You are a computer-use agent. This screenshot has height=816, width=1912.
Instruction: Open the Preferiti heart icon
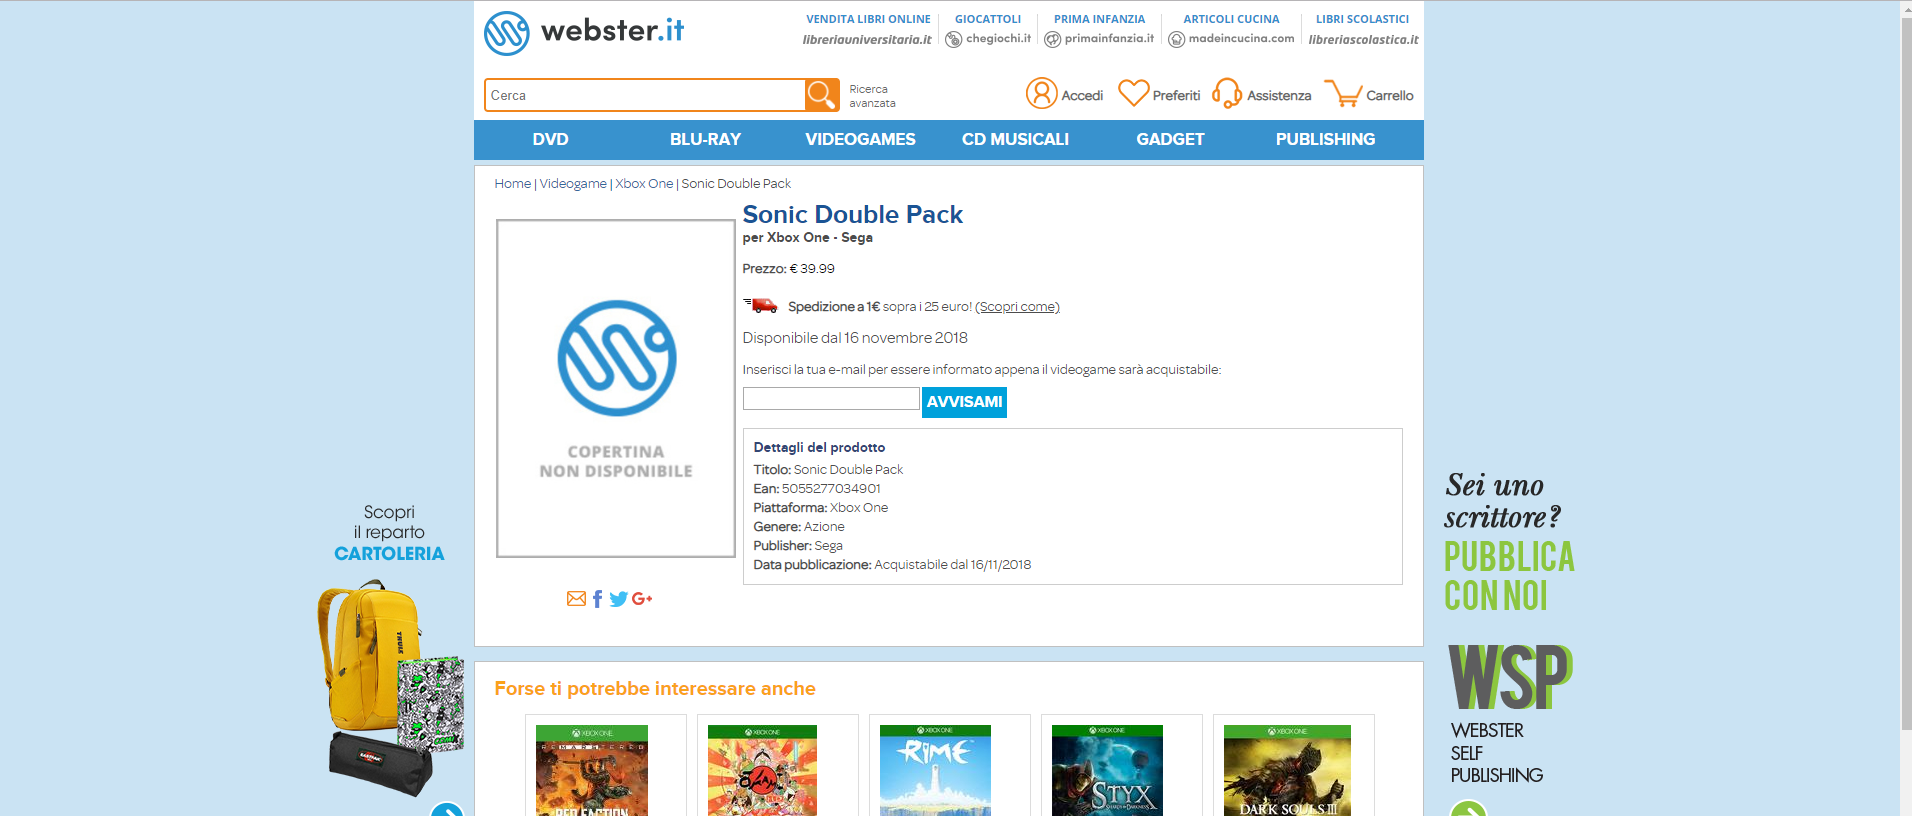[1133, 93]
